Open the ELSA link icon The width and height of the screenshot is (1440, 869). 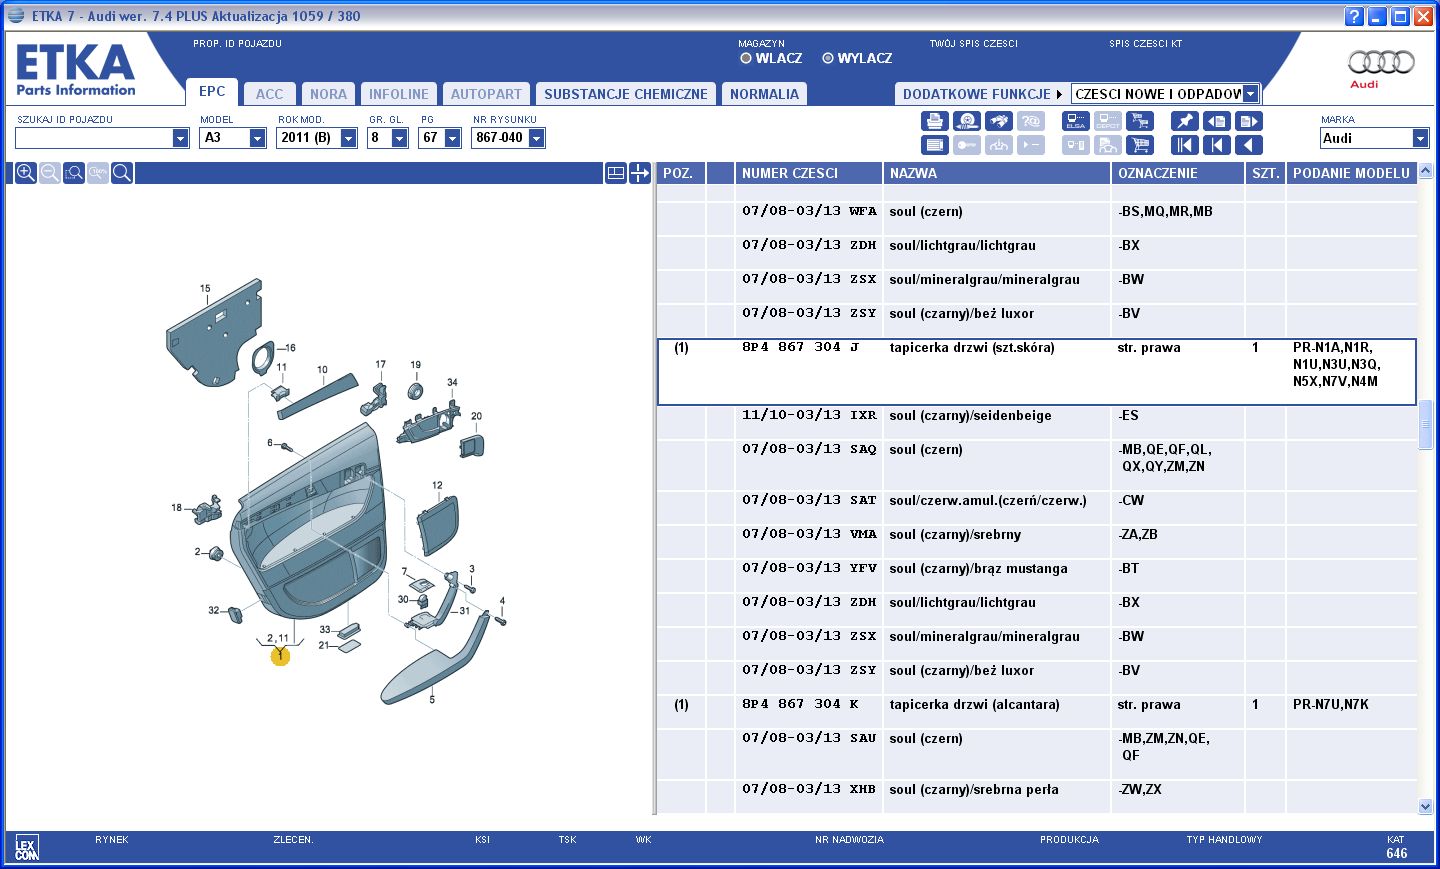pyautogui.click(x=1076, y=121)
